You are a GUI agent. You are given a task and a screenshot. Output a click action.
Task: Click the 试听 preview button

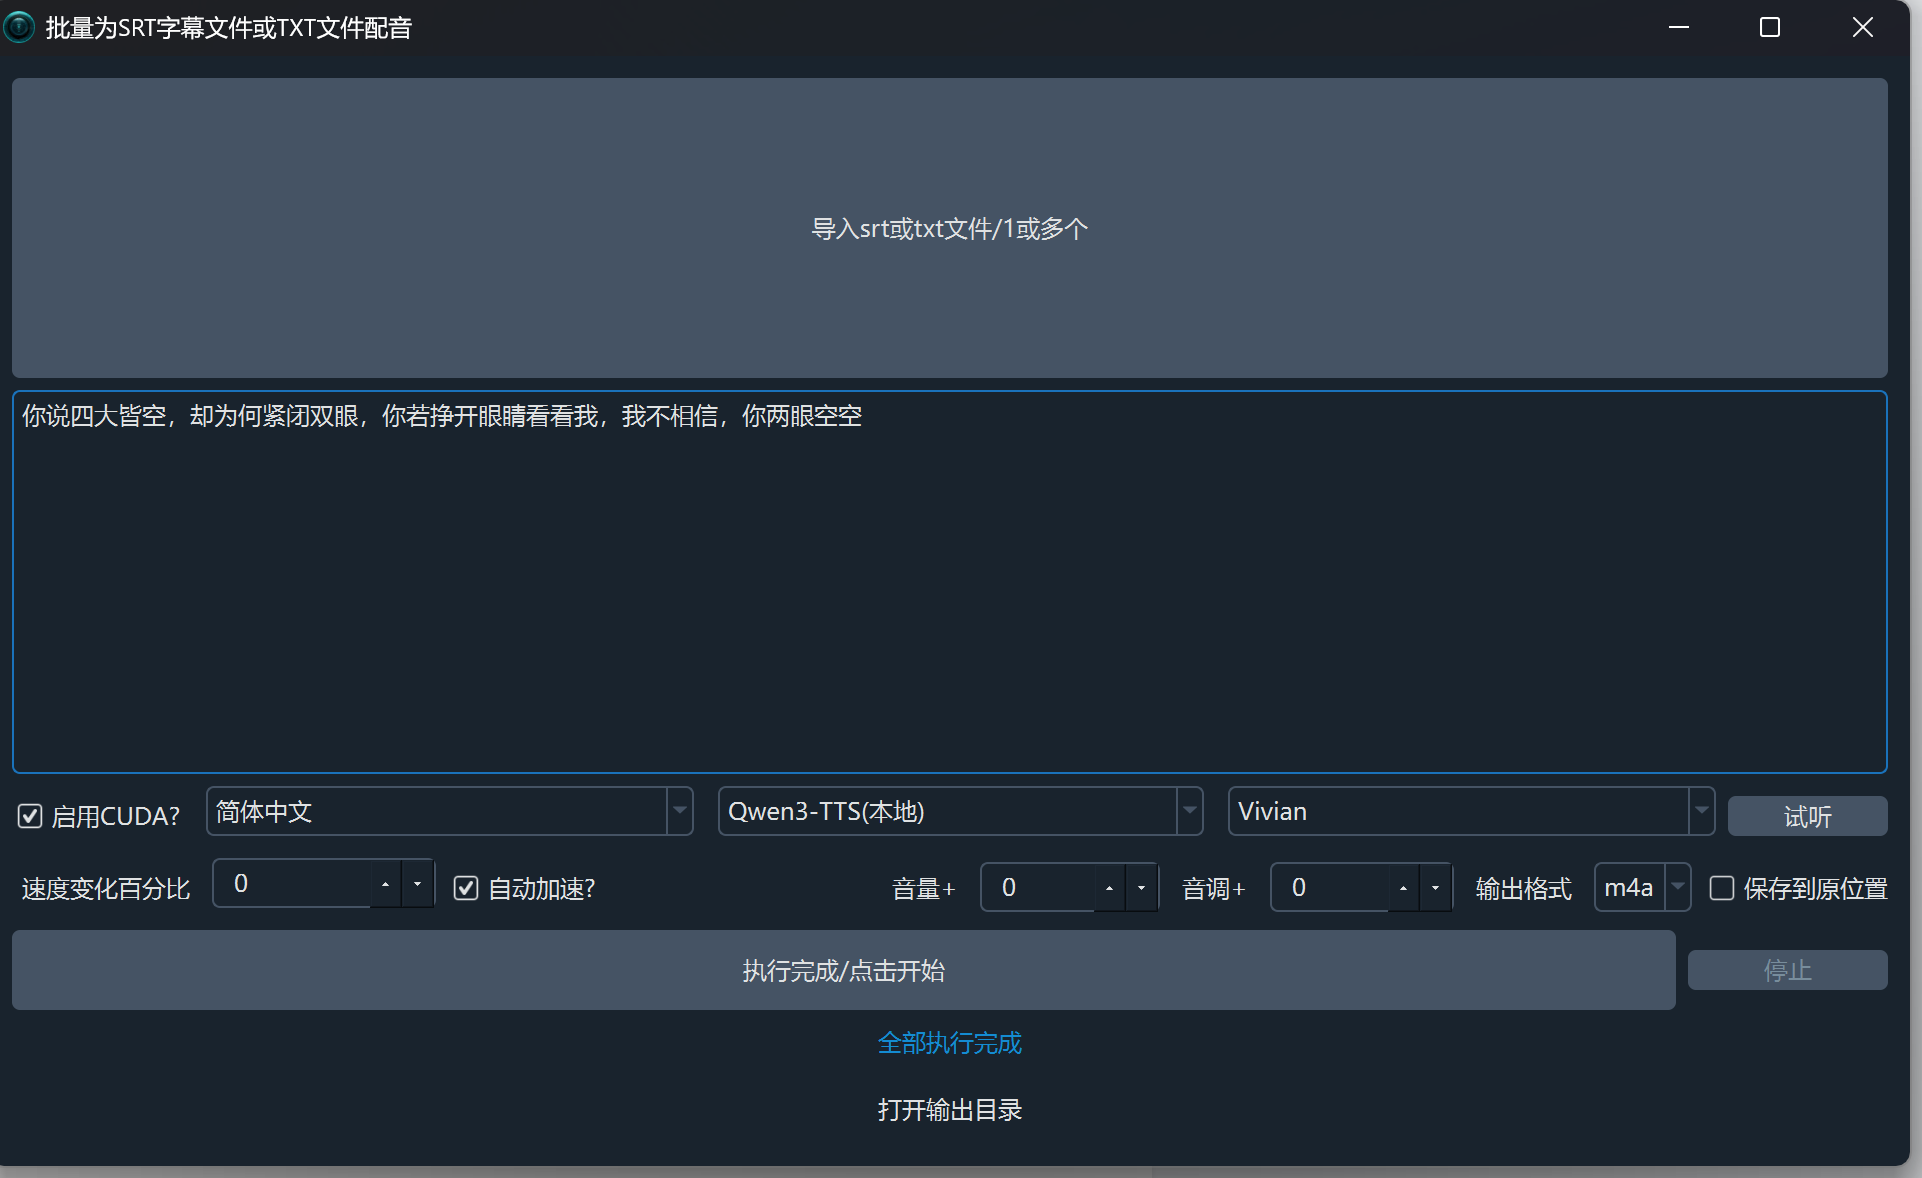(x=1807, y=816)
